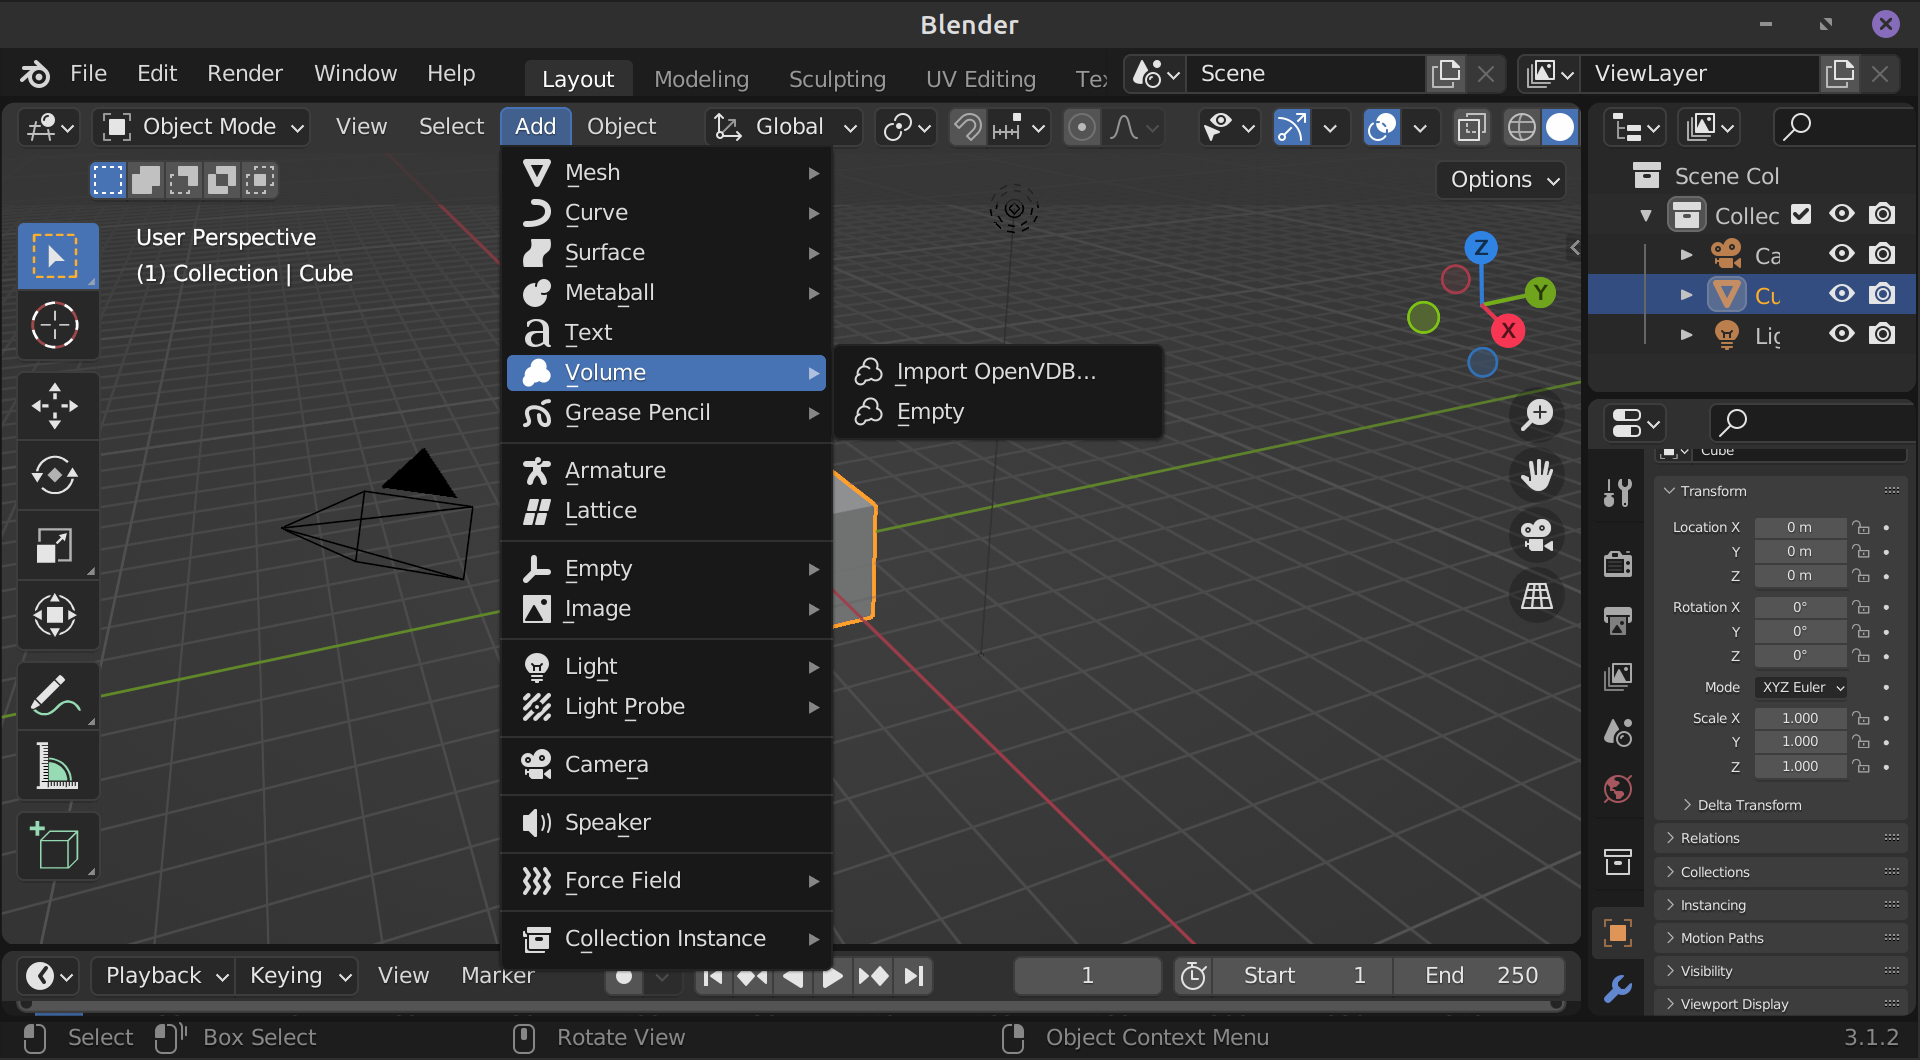Screen dimensions: 1920x1060
Task: Click the Scene name field
Action: (1306, 74)
